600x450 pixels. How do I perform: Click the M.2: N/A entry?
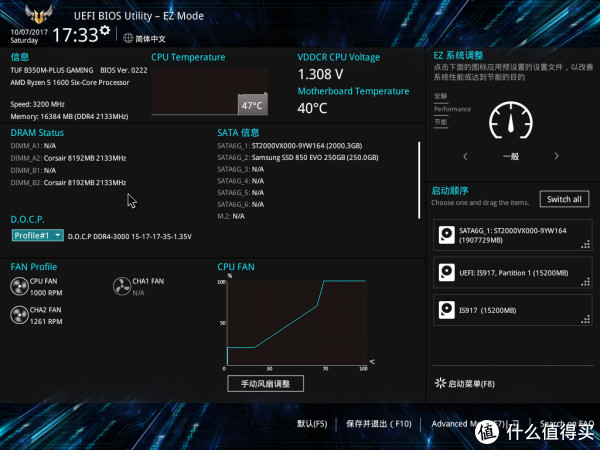pos(231,216)
